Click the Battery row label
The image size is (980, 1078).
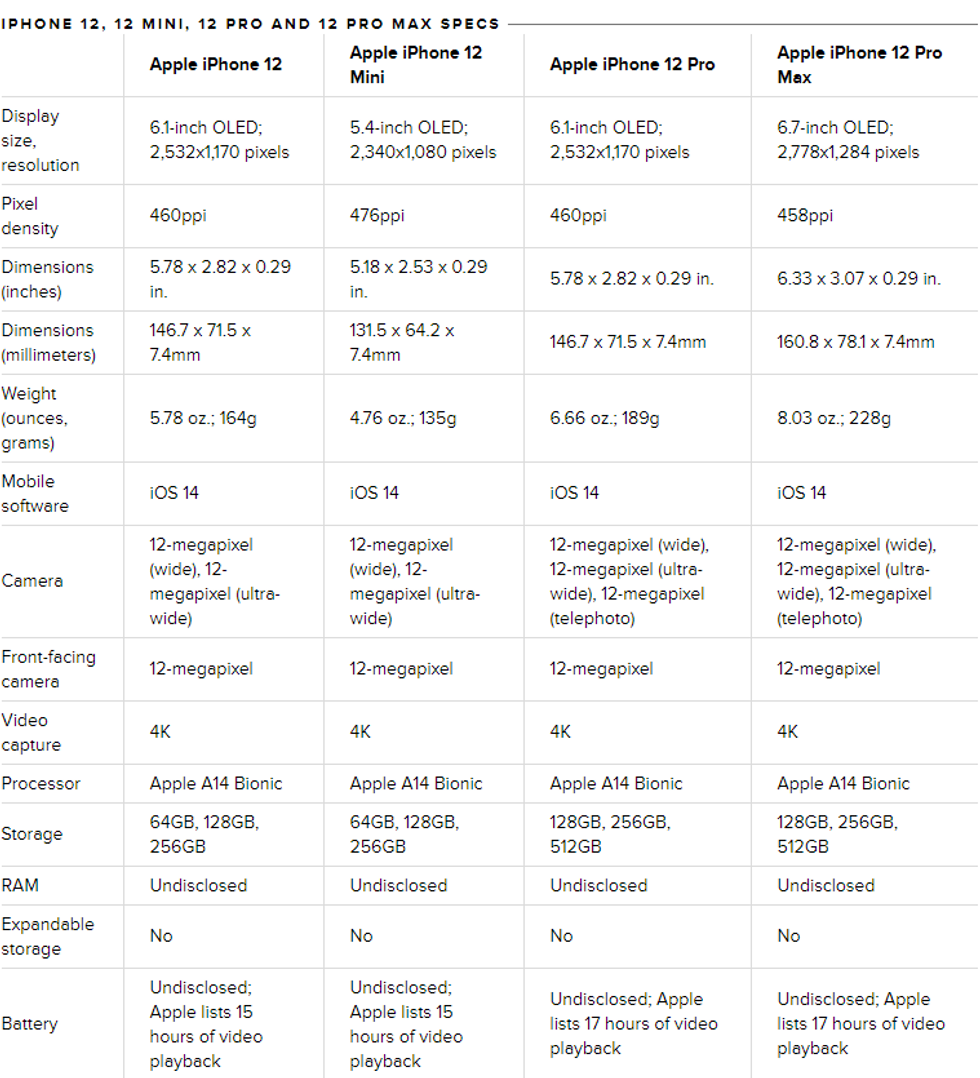point(30,1024)
